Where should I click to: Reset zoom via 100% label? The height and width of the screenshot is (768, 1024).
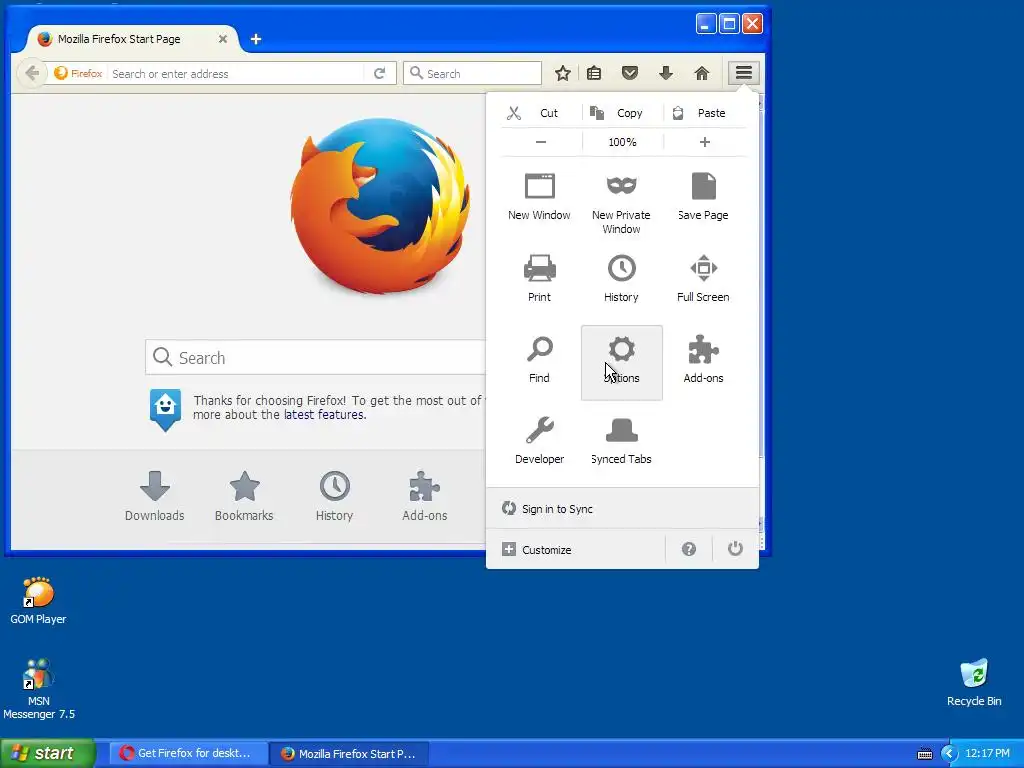point(622,142)
